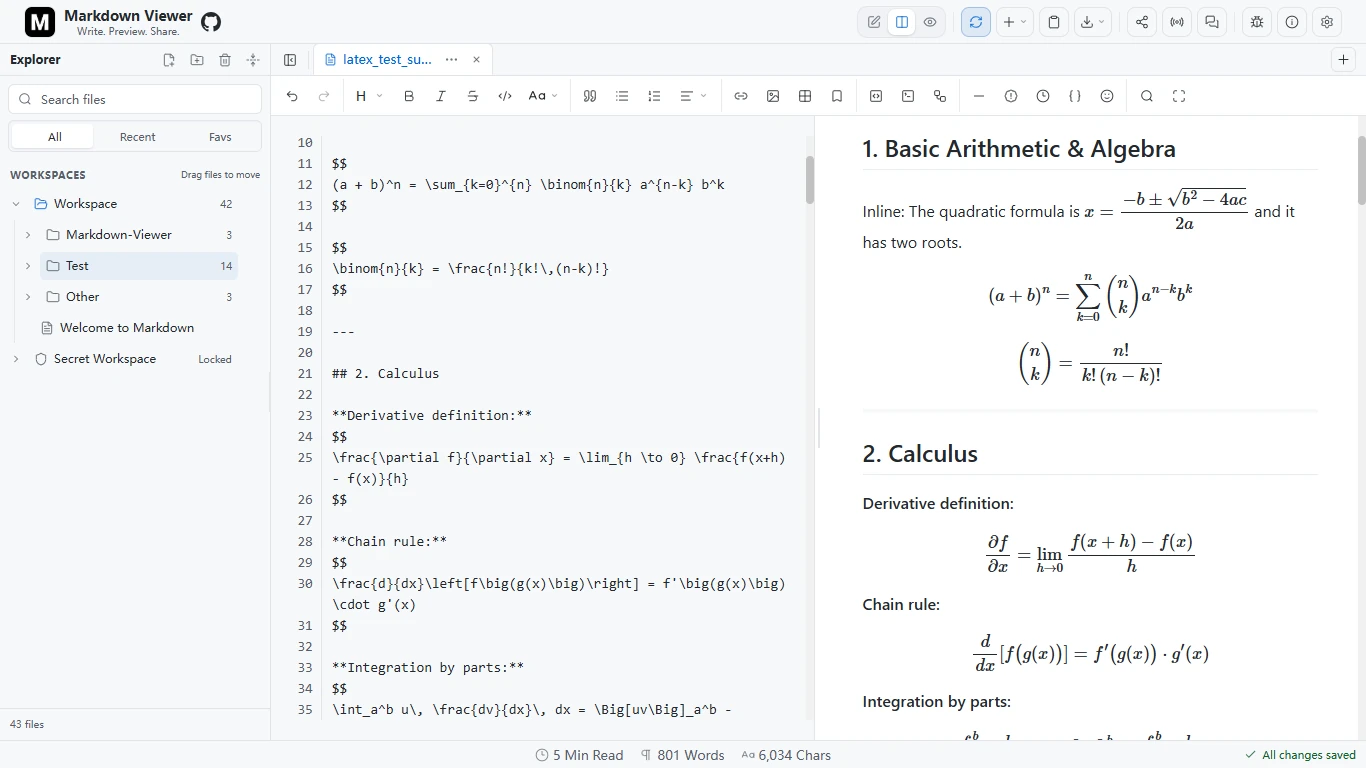Apply strikethrough formatting
This screenshot has height=768, width=1366.
tap(473, 96)
